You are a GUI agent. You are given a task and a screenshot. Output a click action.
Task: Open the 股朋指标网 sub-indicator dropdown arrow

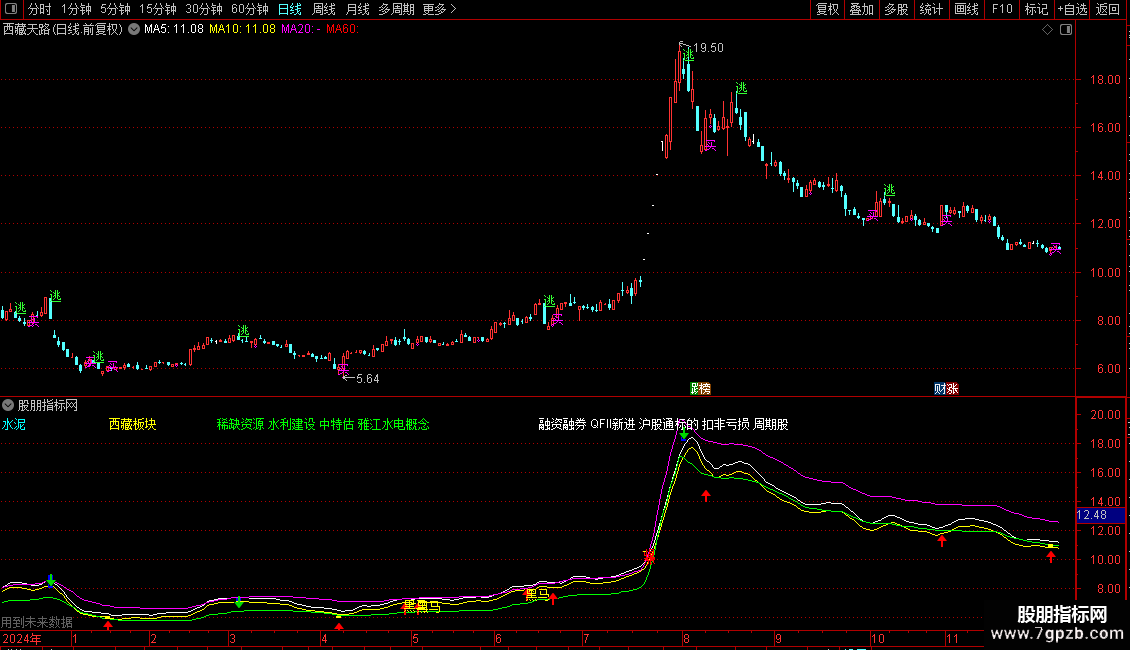tap(8, 406)
